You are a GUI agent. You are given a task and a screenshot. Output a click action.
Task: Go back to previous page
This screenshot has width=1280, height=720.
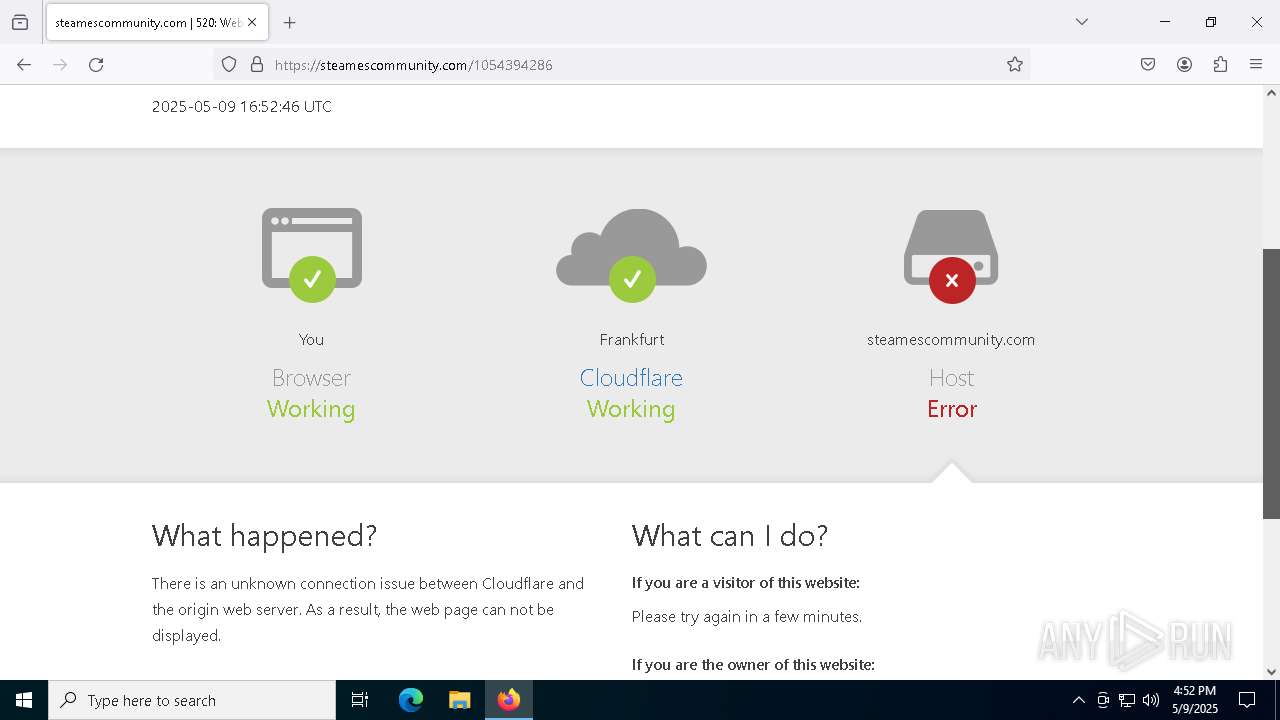[24, 64]
